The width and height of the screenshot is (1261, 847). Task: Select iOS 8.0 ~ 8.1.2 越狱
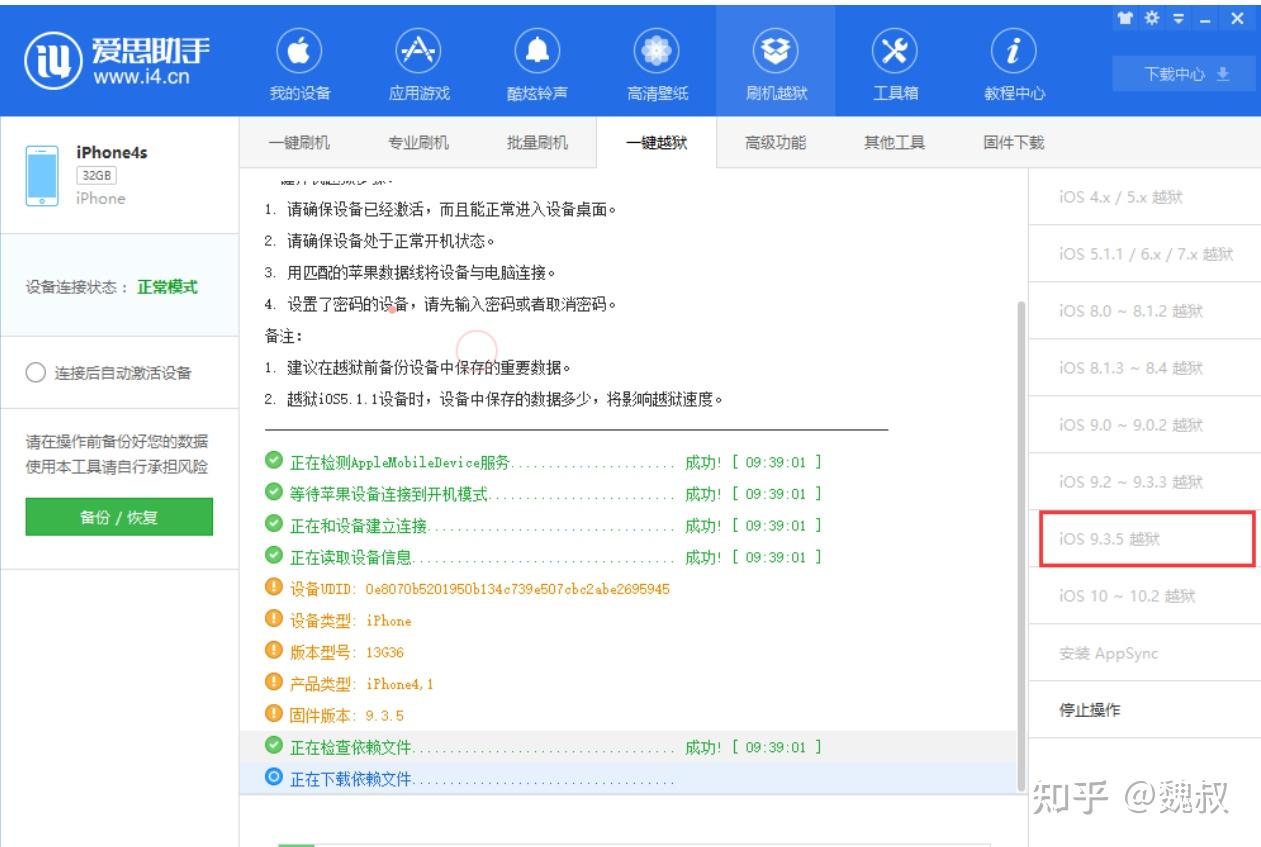point(1144,311)
